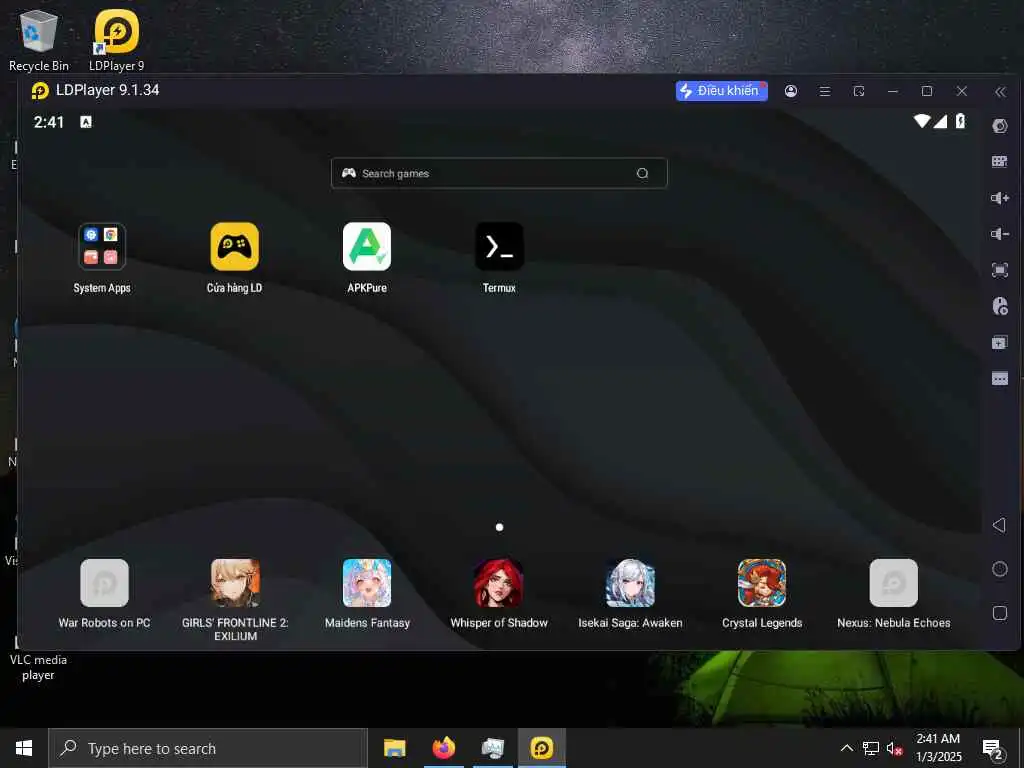Click the Điều khiển button
This screenshot has width=1024, height=768.
click(x=722, y=91)
